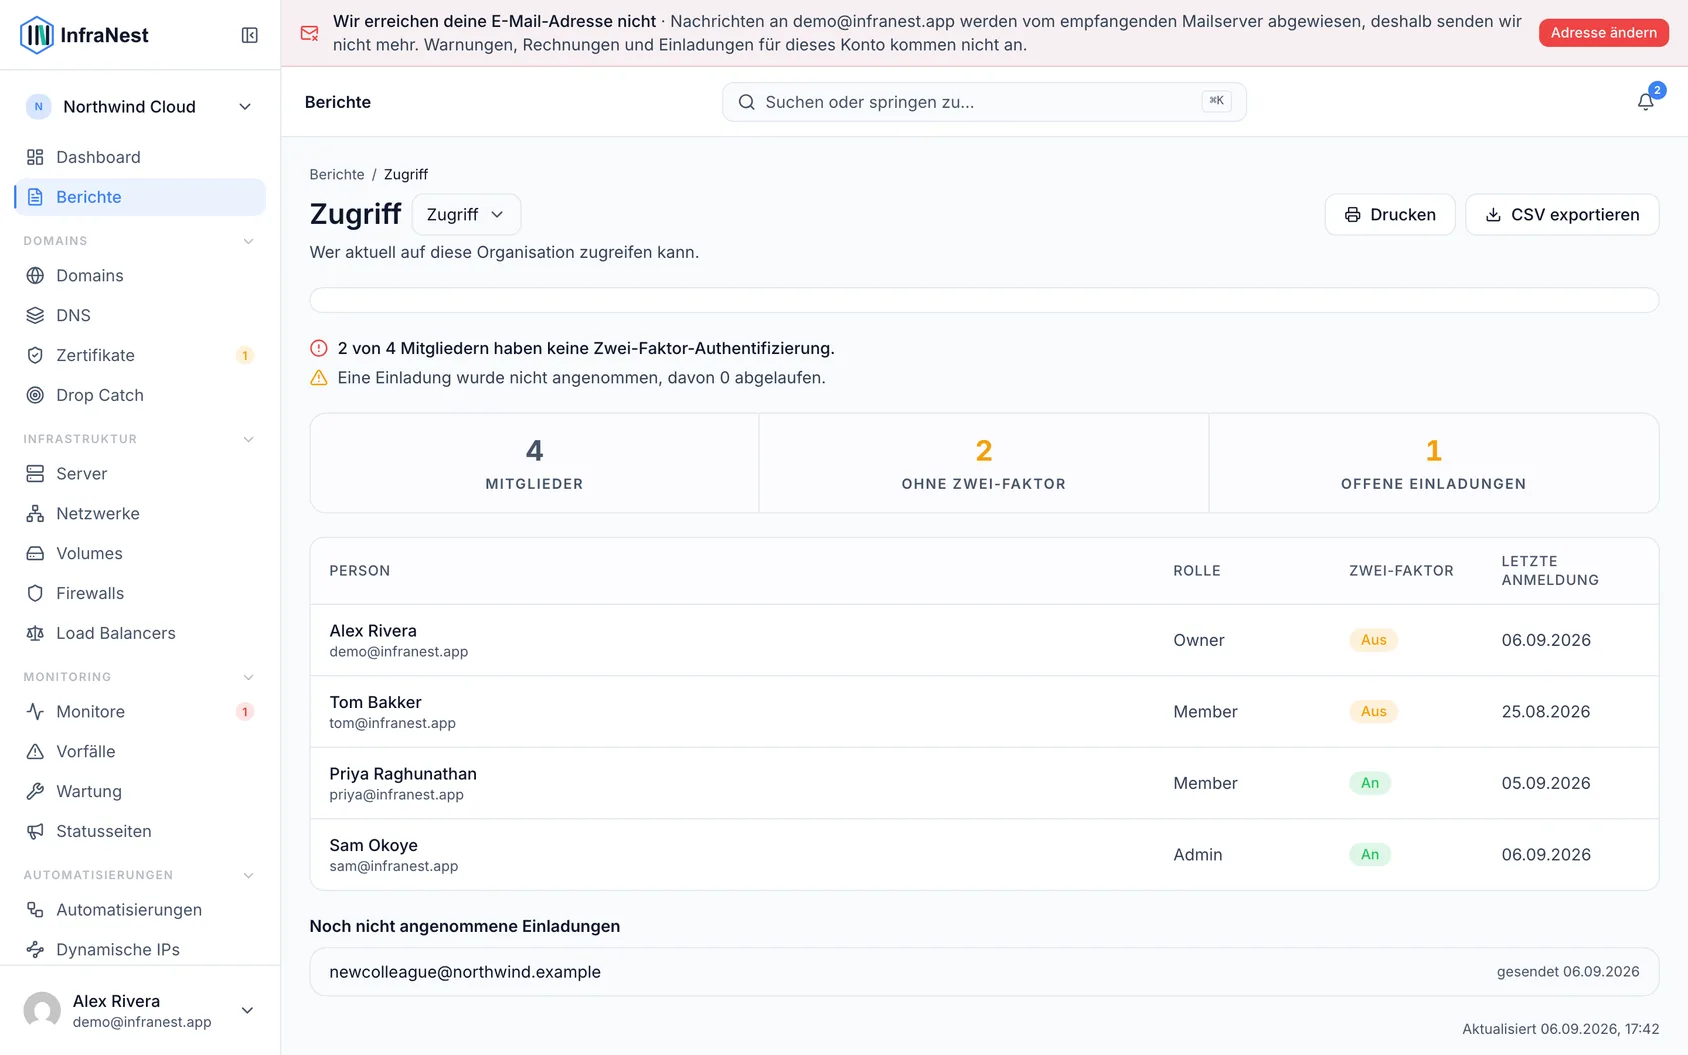
Task: Click the DNS layers icon
Action: coord(35,315)
